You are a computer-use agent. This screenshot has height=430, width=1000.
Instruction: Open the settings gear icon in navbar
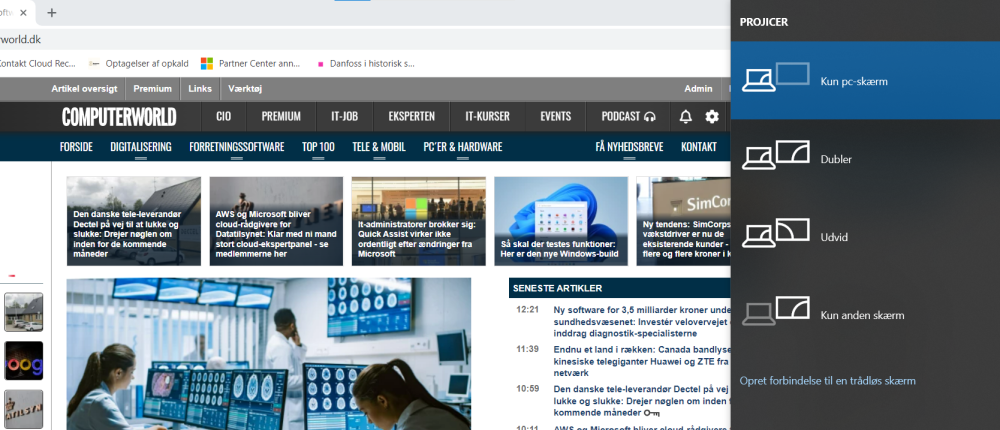[712, 116]
